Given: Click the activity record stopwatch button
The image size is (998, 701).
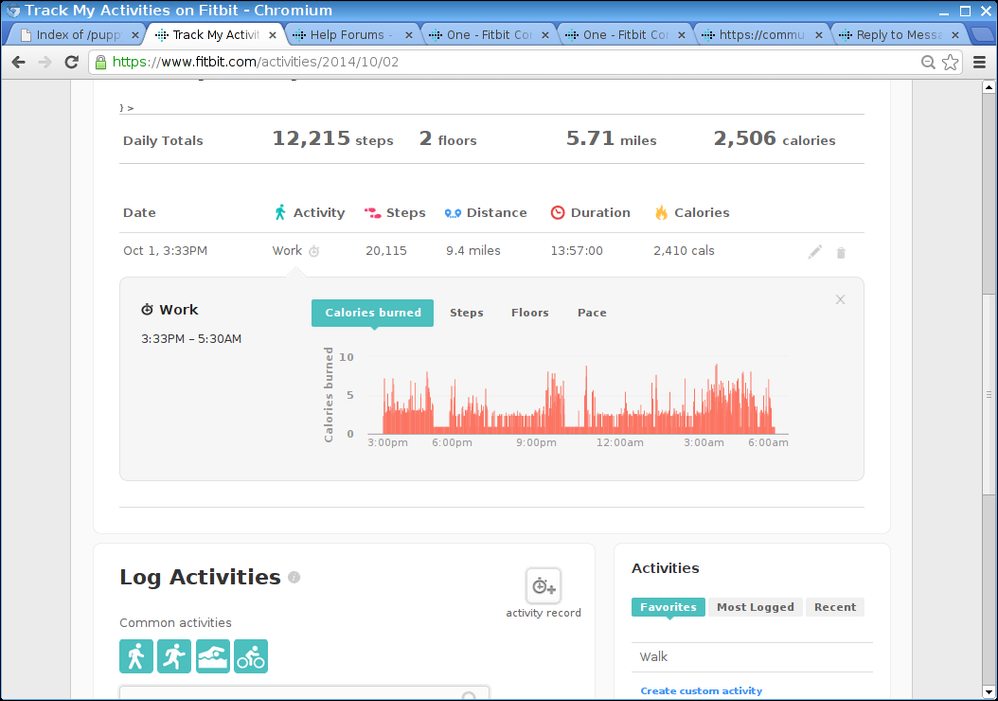Looking at the screenshot, I should 544,586.
